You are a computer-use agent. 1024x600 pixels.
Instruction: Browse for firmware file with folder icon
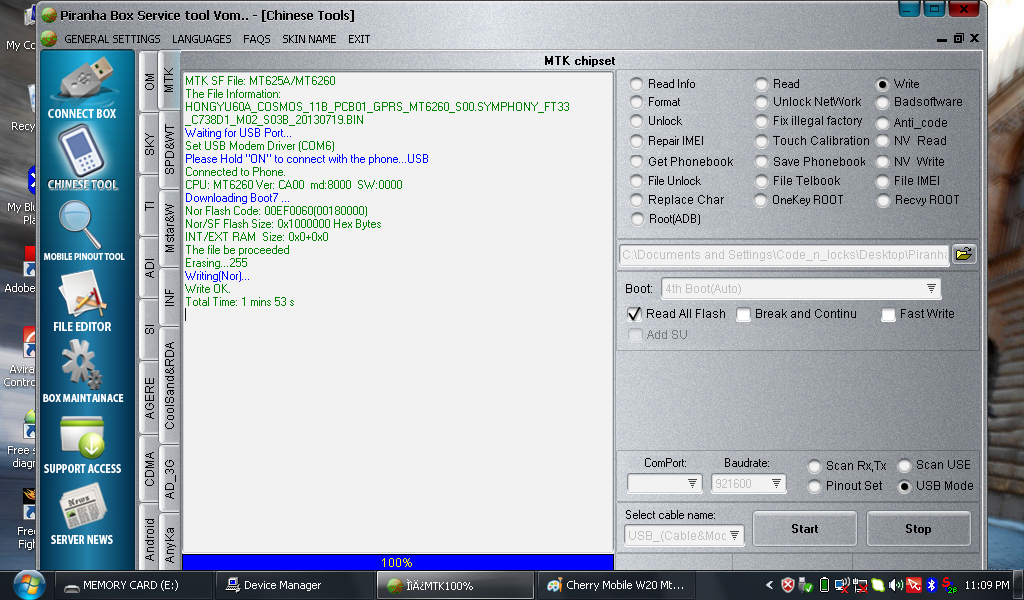[963, 254]
